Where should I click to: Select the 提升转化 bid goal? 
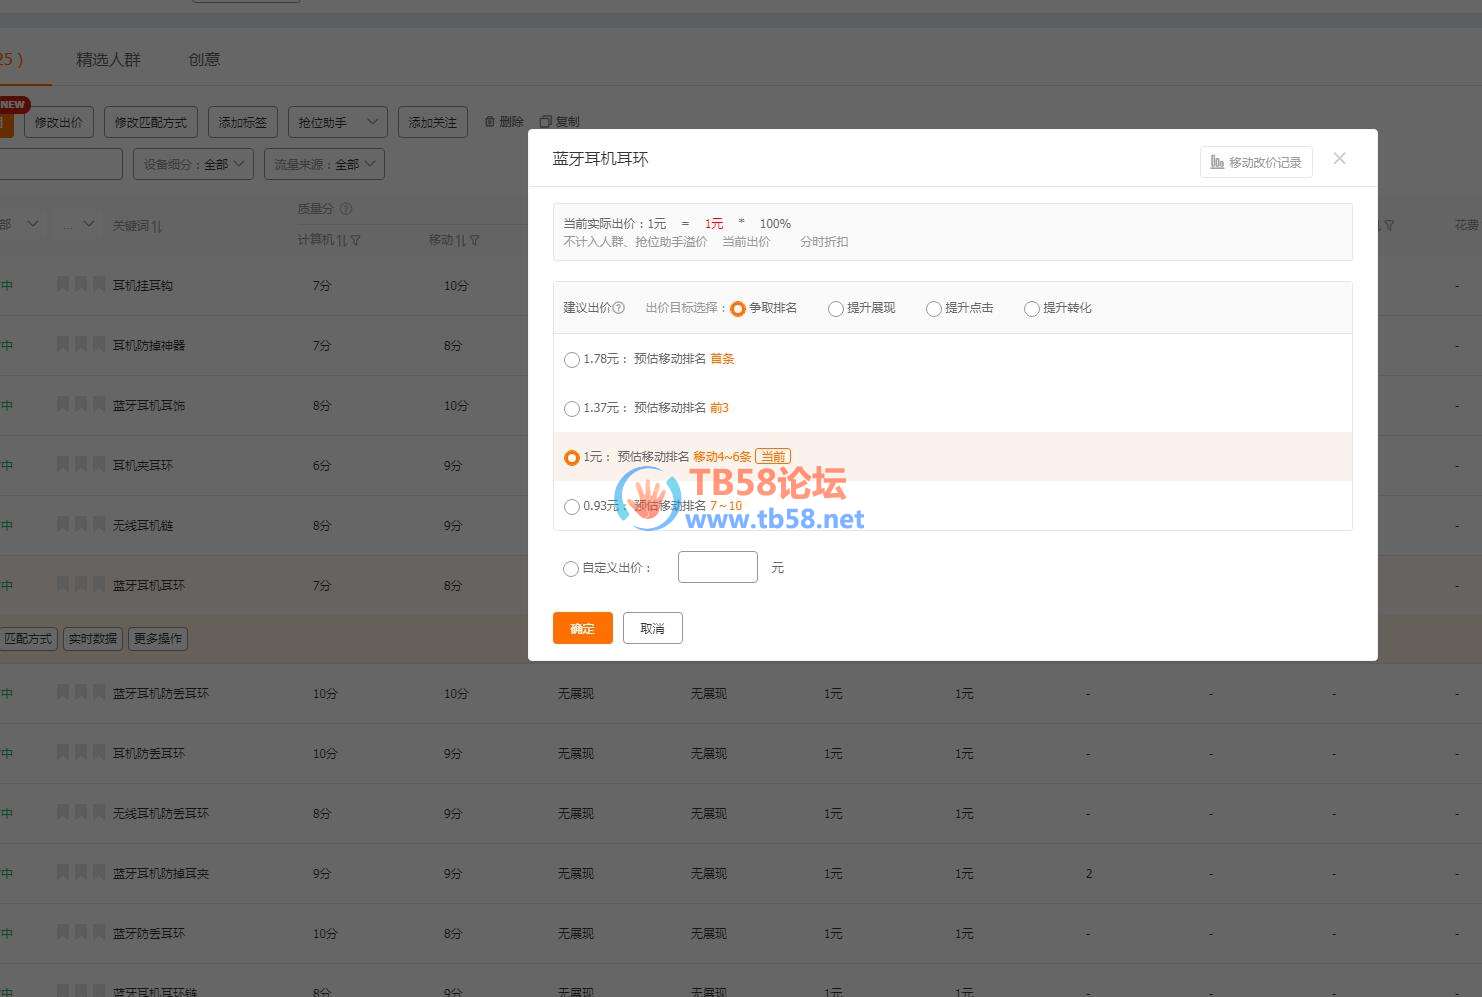tap(1031, 309)
